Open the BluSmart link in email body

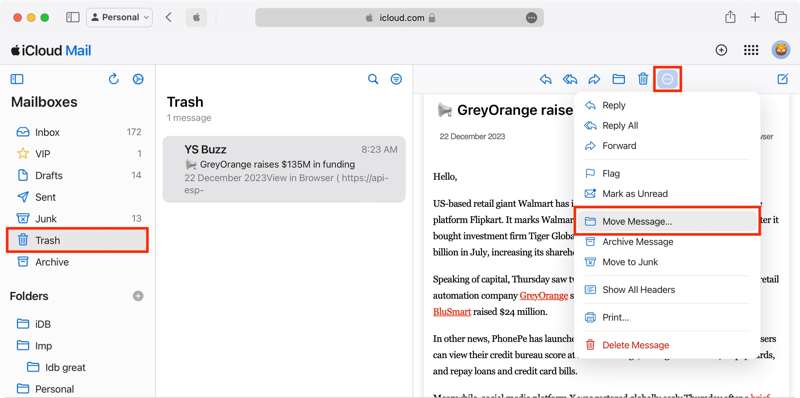point(452,312)
